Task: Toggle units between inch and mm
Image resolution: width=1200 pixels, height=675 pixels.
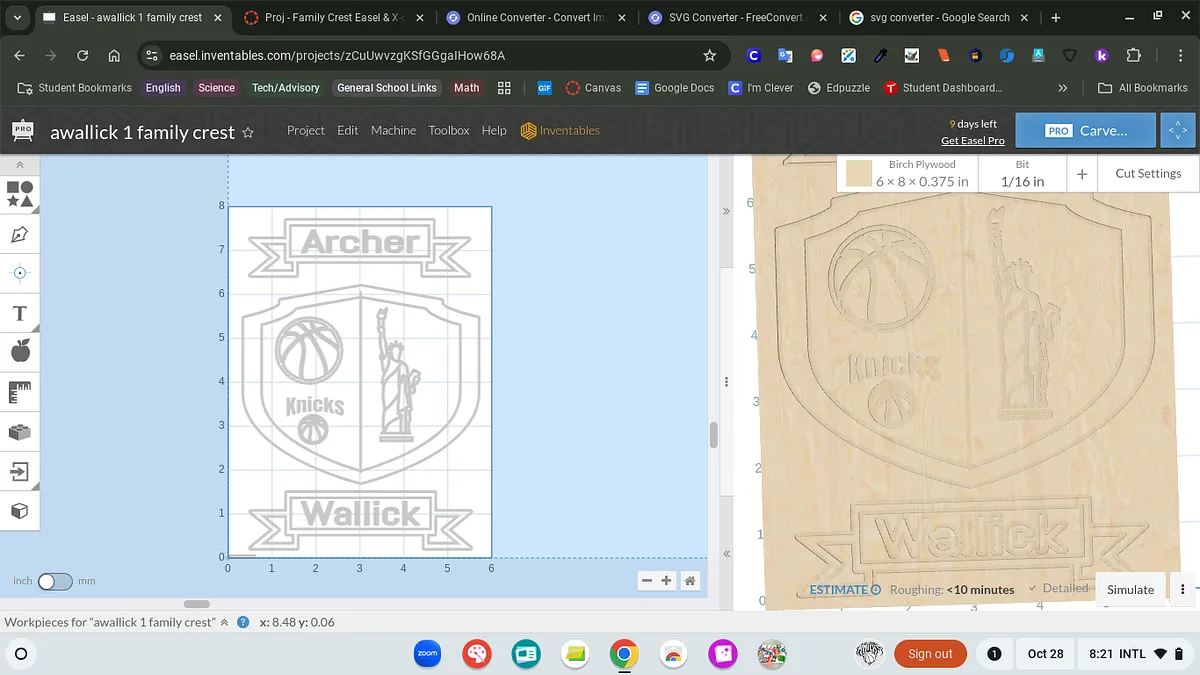Action: 54,581
